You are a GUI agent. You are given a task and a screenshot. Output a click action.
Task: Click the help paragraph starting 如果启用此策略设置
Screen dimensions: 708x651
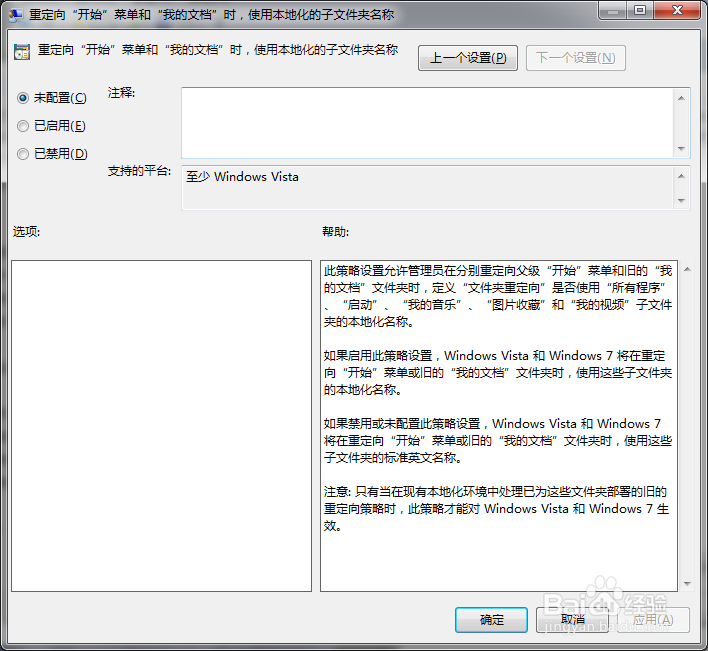498,372
